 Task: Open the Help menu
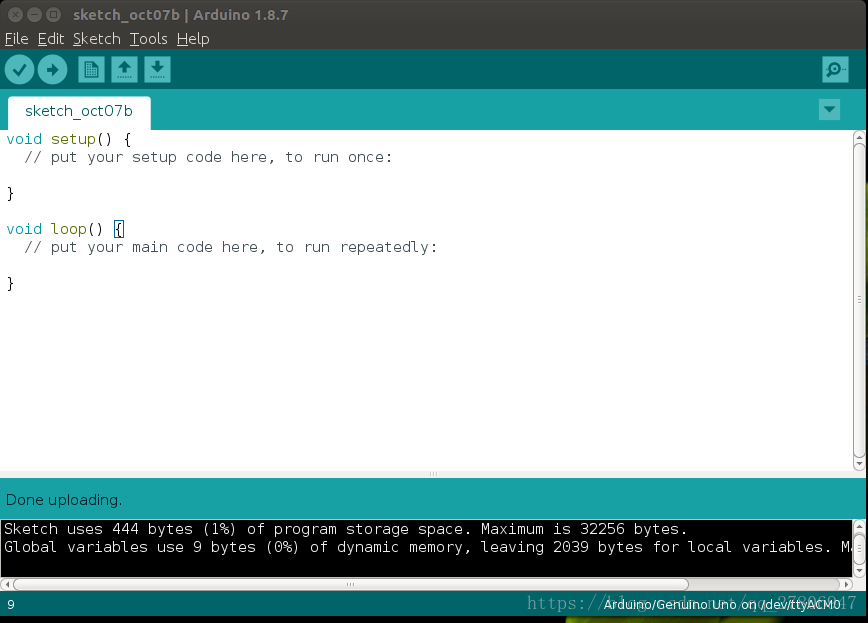click(x=193, y=39)
